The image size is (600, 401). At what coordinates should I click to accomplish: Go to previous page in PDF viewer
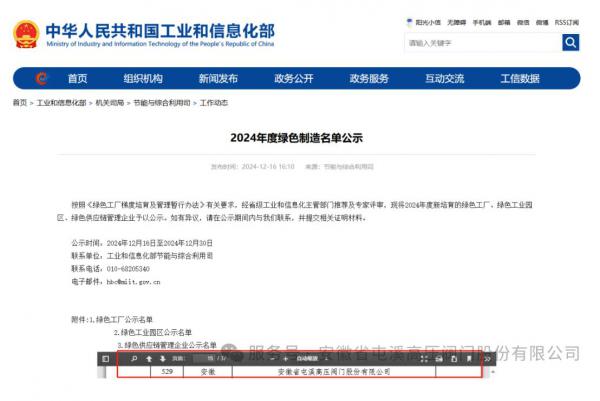tap(148, 358)
